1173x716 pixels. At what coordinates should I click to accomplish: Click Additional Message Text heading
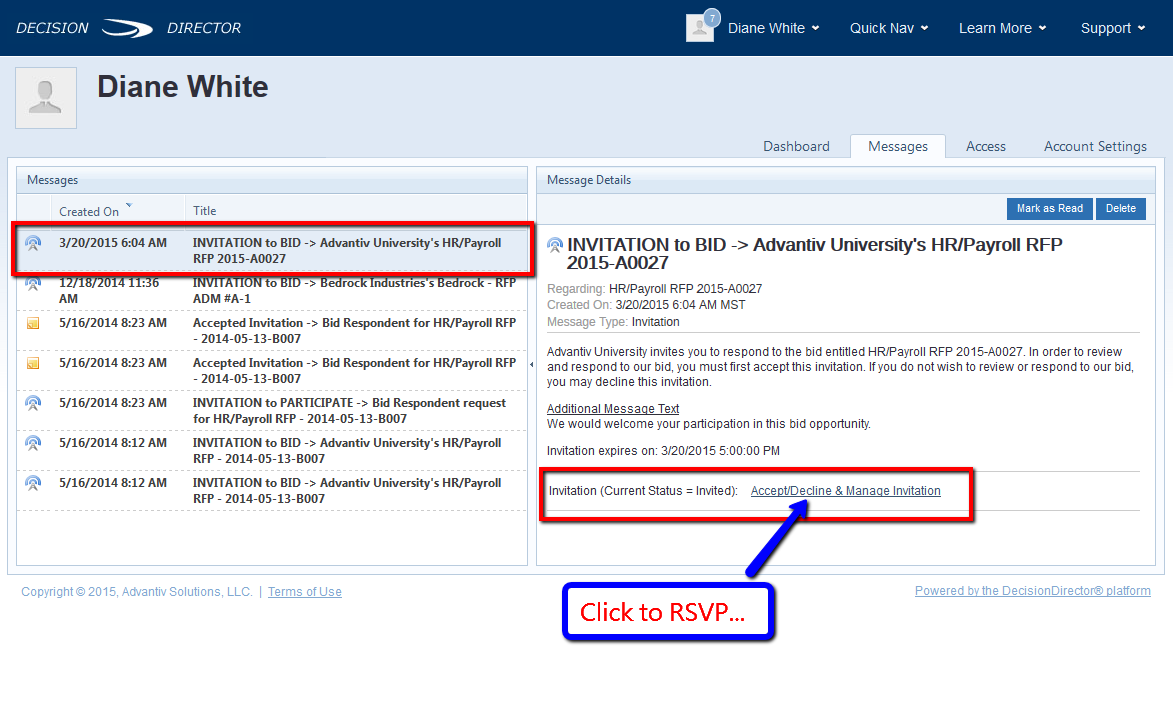pos(613,409)
